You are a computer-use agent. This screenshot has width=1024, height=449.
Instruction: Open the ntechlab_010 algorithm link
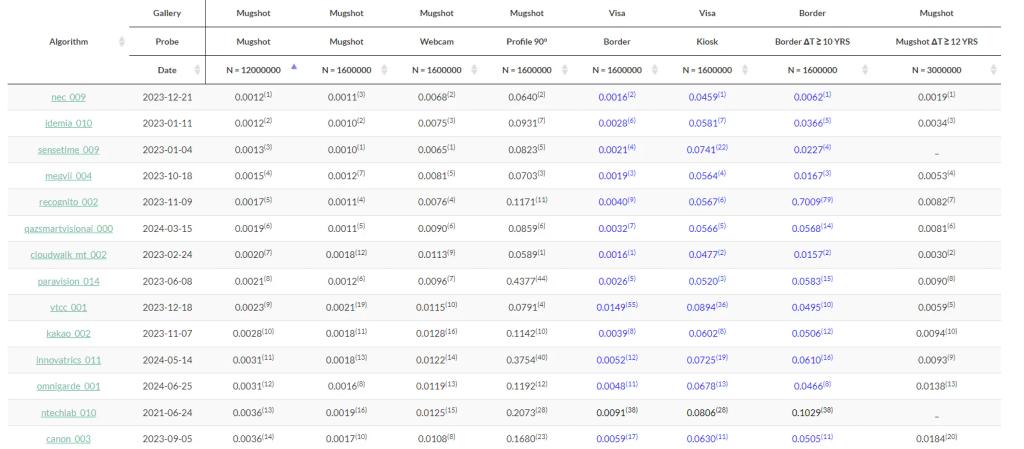[x=69, y=412]
